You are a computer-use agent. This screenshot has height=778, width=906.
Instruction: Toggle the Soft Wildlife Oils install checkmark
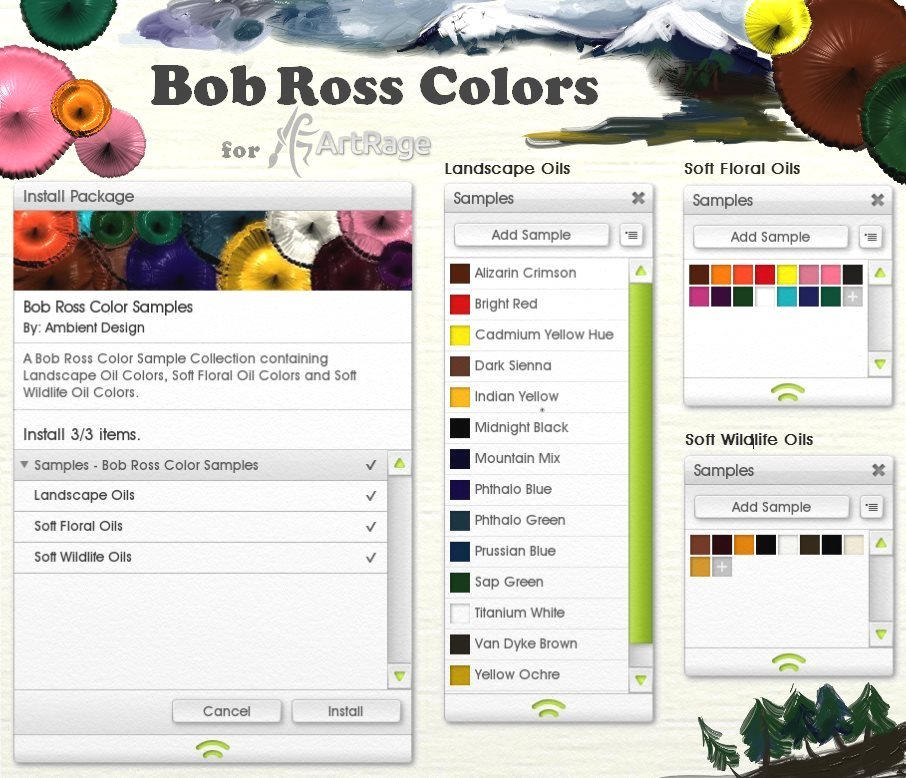(x=371, y=558)
